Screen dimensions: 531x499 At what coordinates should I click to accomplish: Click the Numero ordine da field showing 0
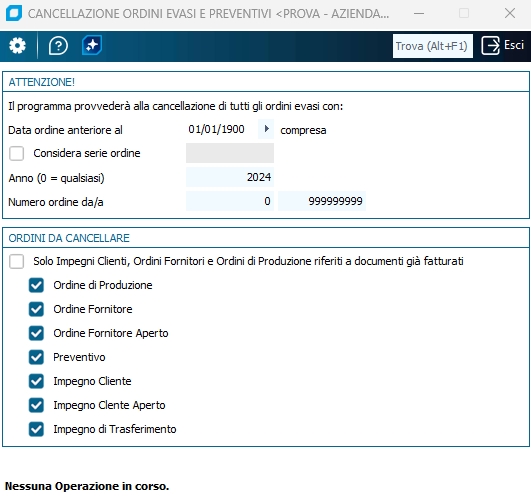[230, 201]
